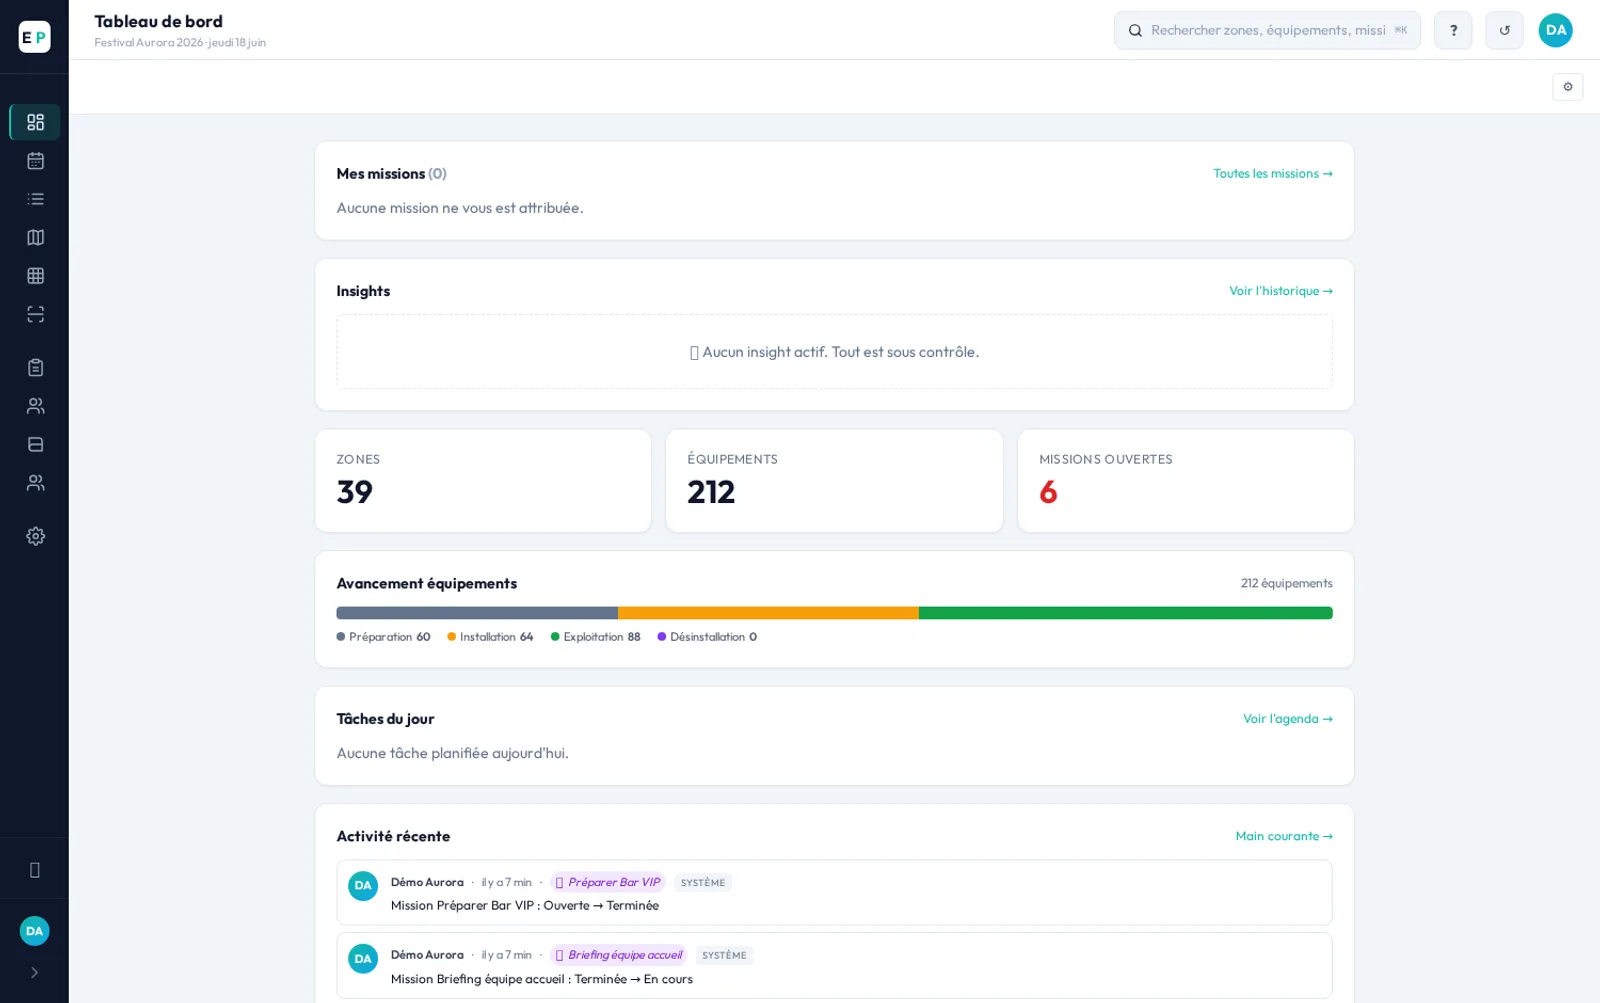
Task: Open the settings gear in sidebar
Action: (x=35, y=536)
